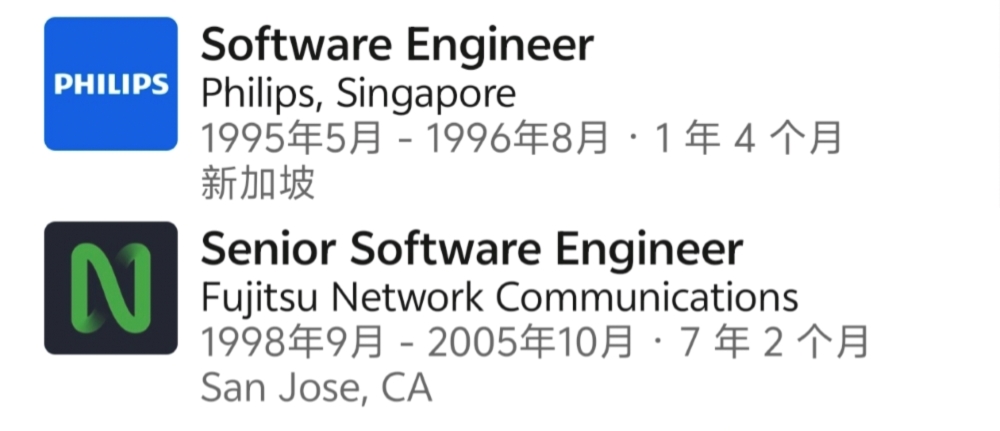Select the Software Engineer title at Philips

click(x=397, y=44)
